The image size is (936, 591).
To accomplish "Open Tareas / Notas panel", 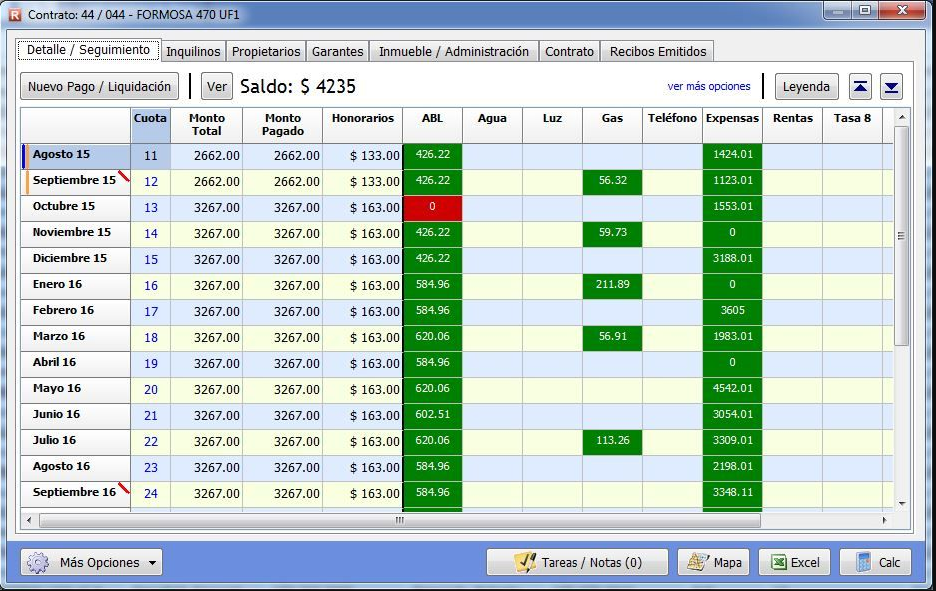I will coord(577,563).
